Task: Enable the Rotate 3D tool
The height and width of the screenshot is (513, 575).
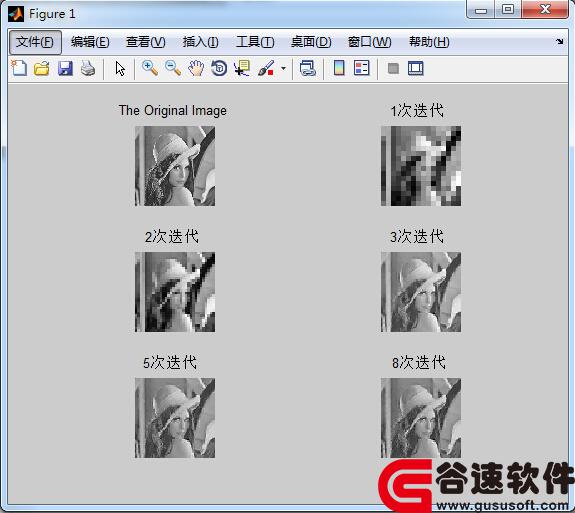Action: [x=219, y=68]
